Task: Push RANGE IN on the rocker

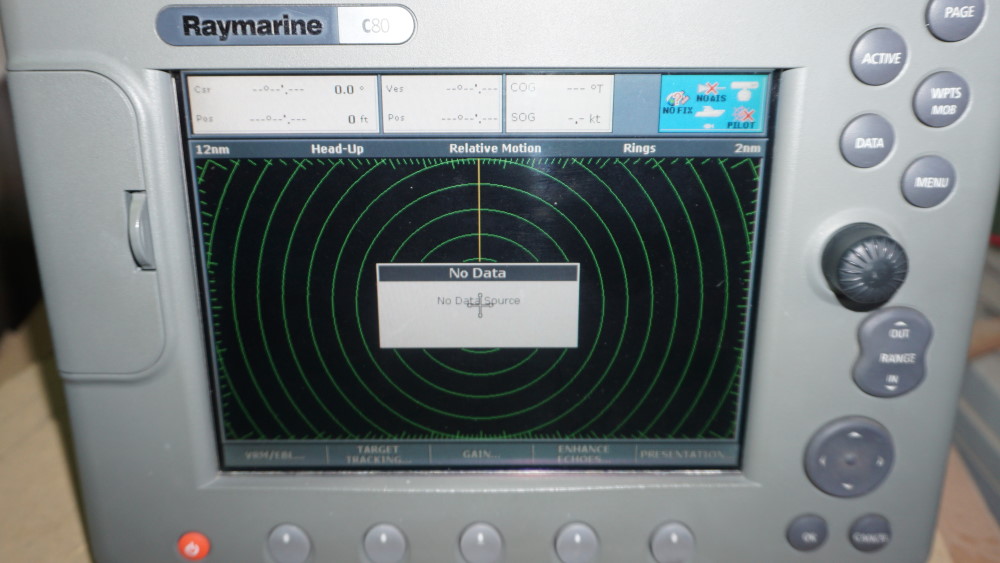Action: point(892,379)
